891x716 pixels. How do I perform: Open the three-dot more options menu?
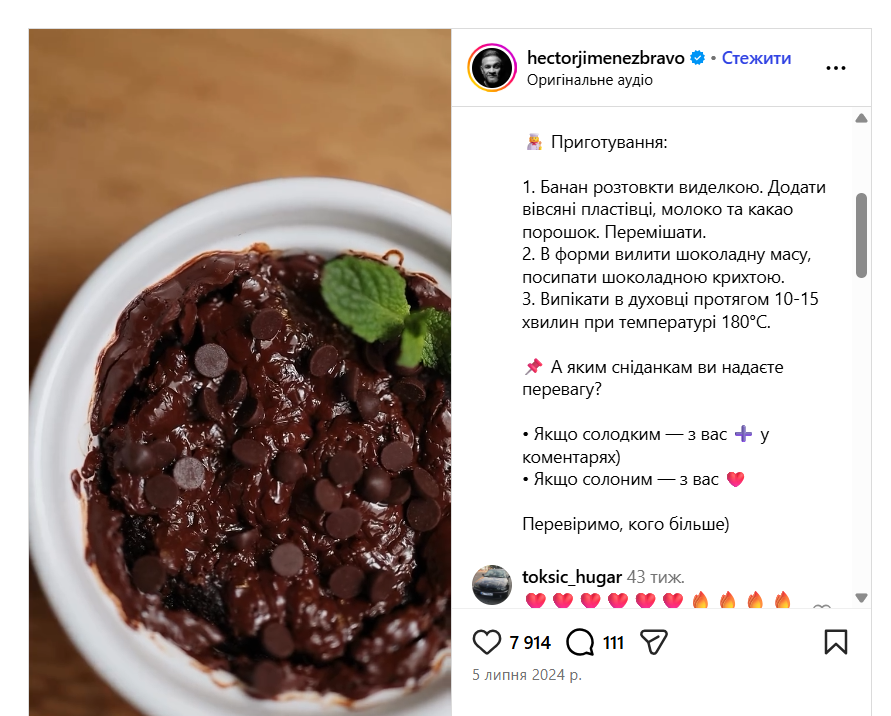click(x=836, y=68)
